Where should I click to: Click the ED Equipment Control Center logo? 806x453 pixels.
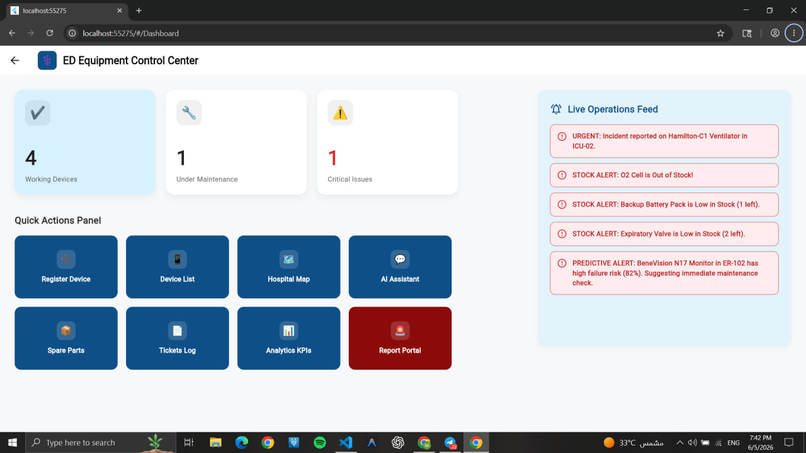coord(47,61)
